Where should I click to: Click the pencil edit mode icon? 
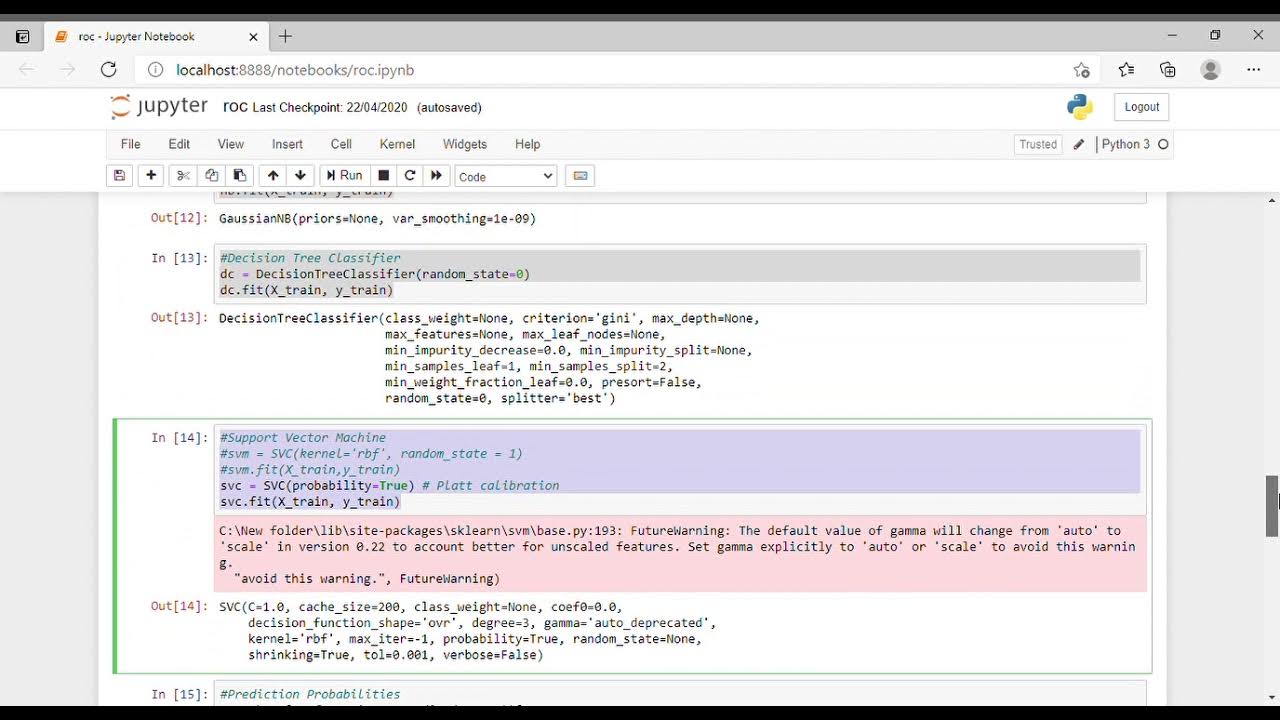pyautogui.click(x=1079, y=144)
